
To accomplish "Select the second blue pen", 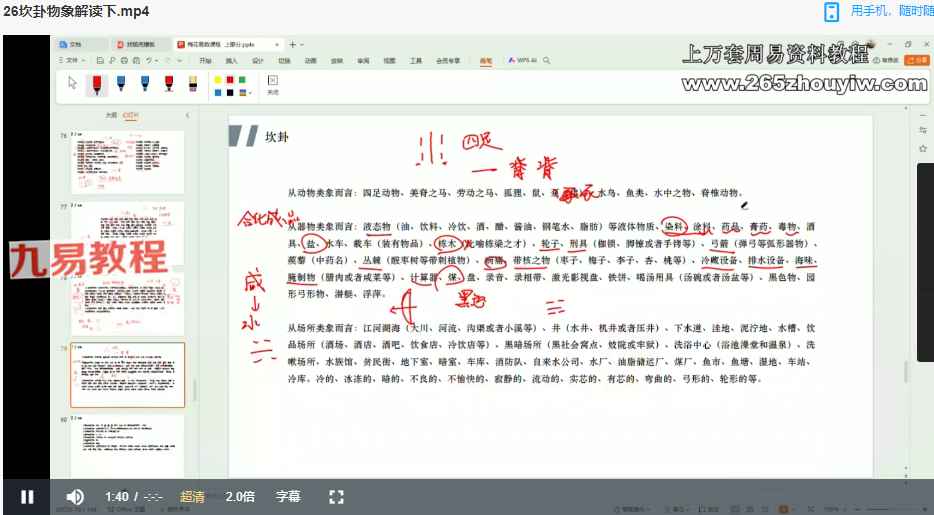I will tap(145, 83).
